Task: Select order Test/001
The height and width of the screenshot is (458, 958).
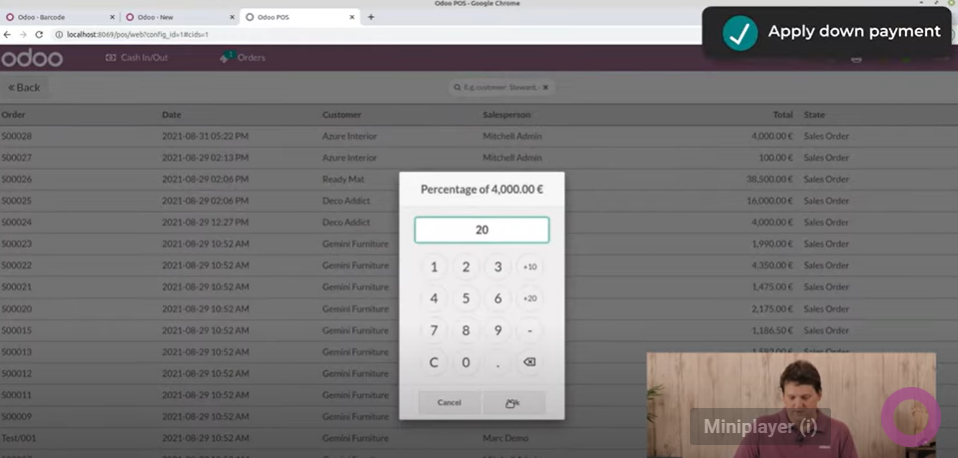Action: (x=479, y=438)
